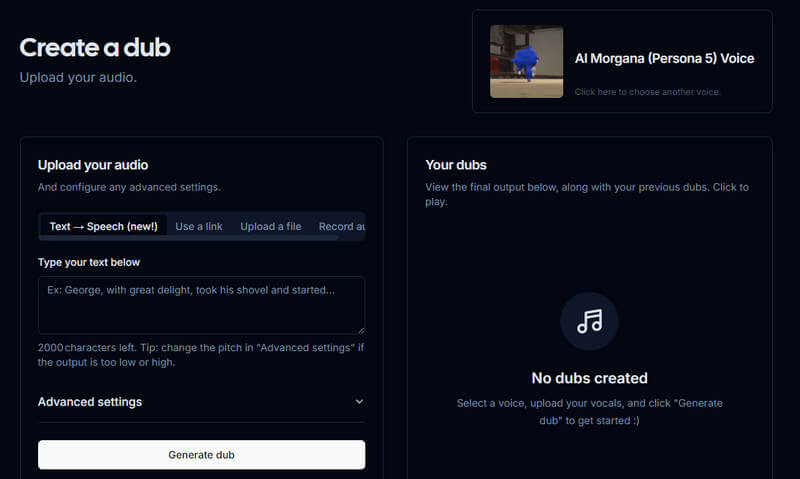Click the AI Morgana (Persona 5) Voice title
Viewport: 800px width, 479px height.
(664, 59)
